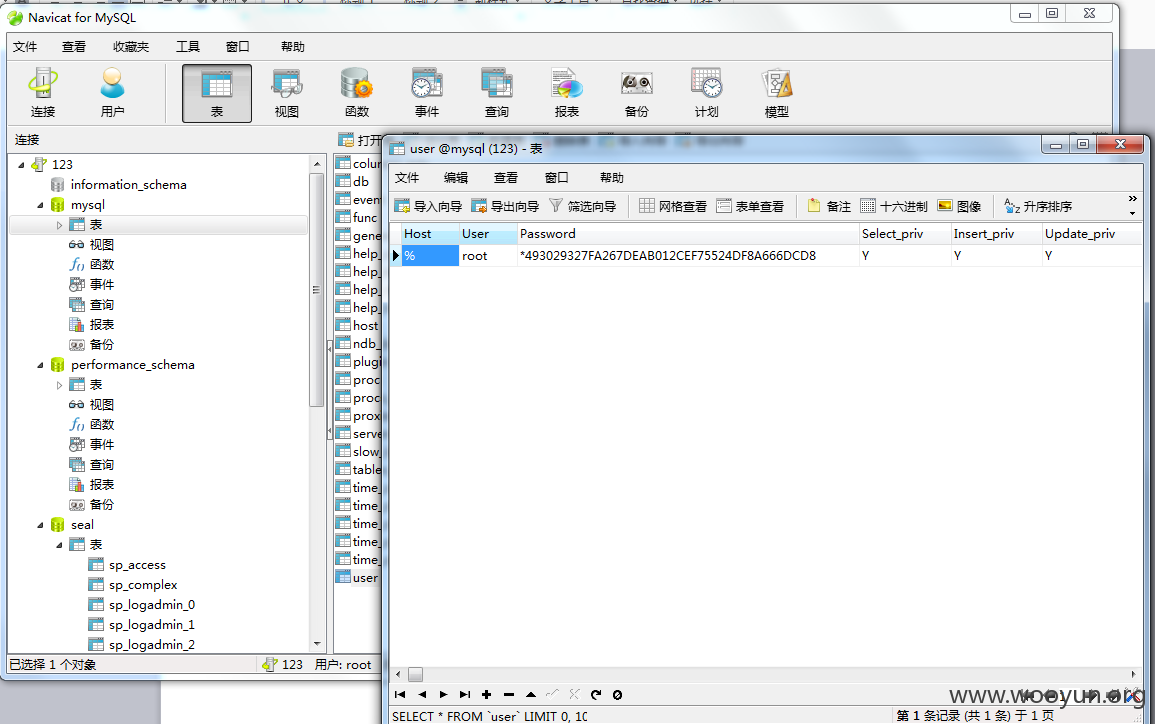The image size is (1155, 724).
Task: Select the user table in object list
Action: (x=359, y=578)
